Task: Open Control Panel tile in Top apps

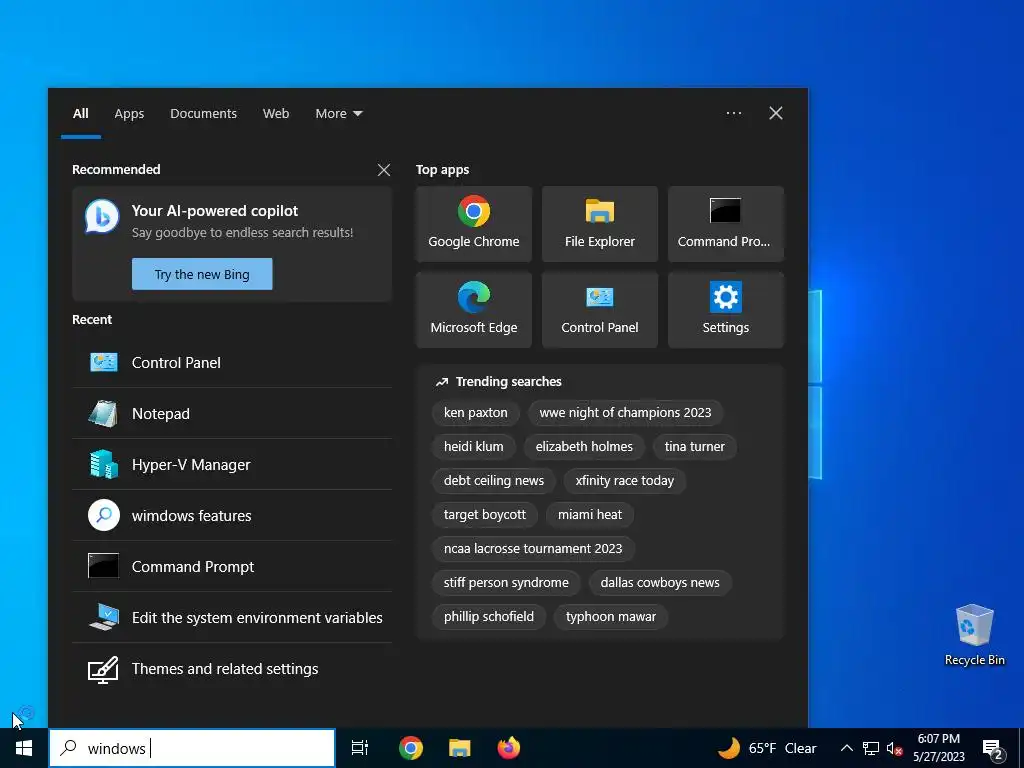Action: [x=600, y=310]
